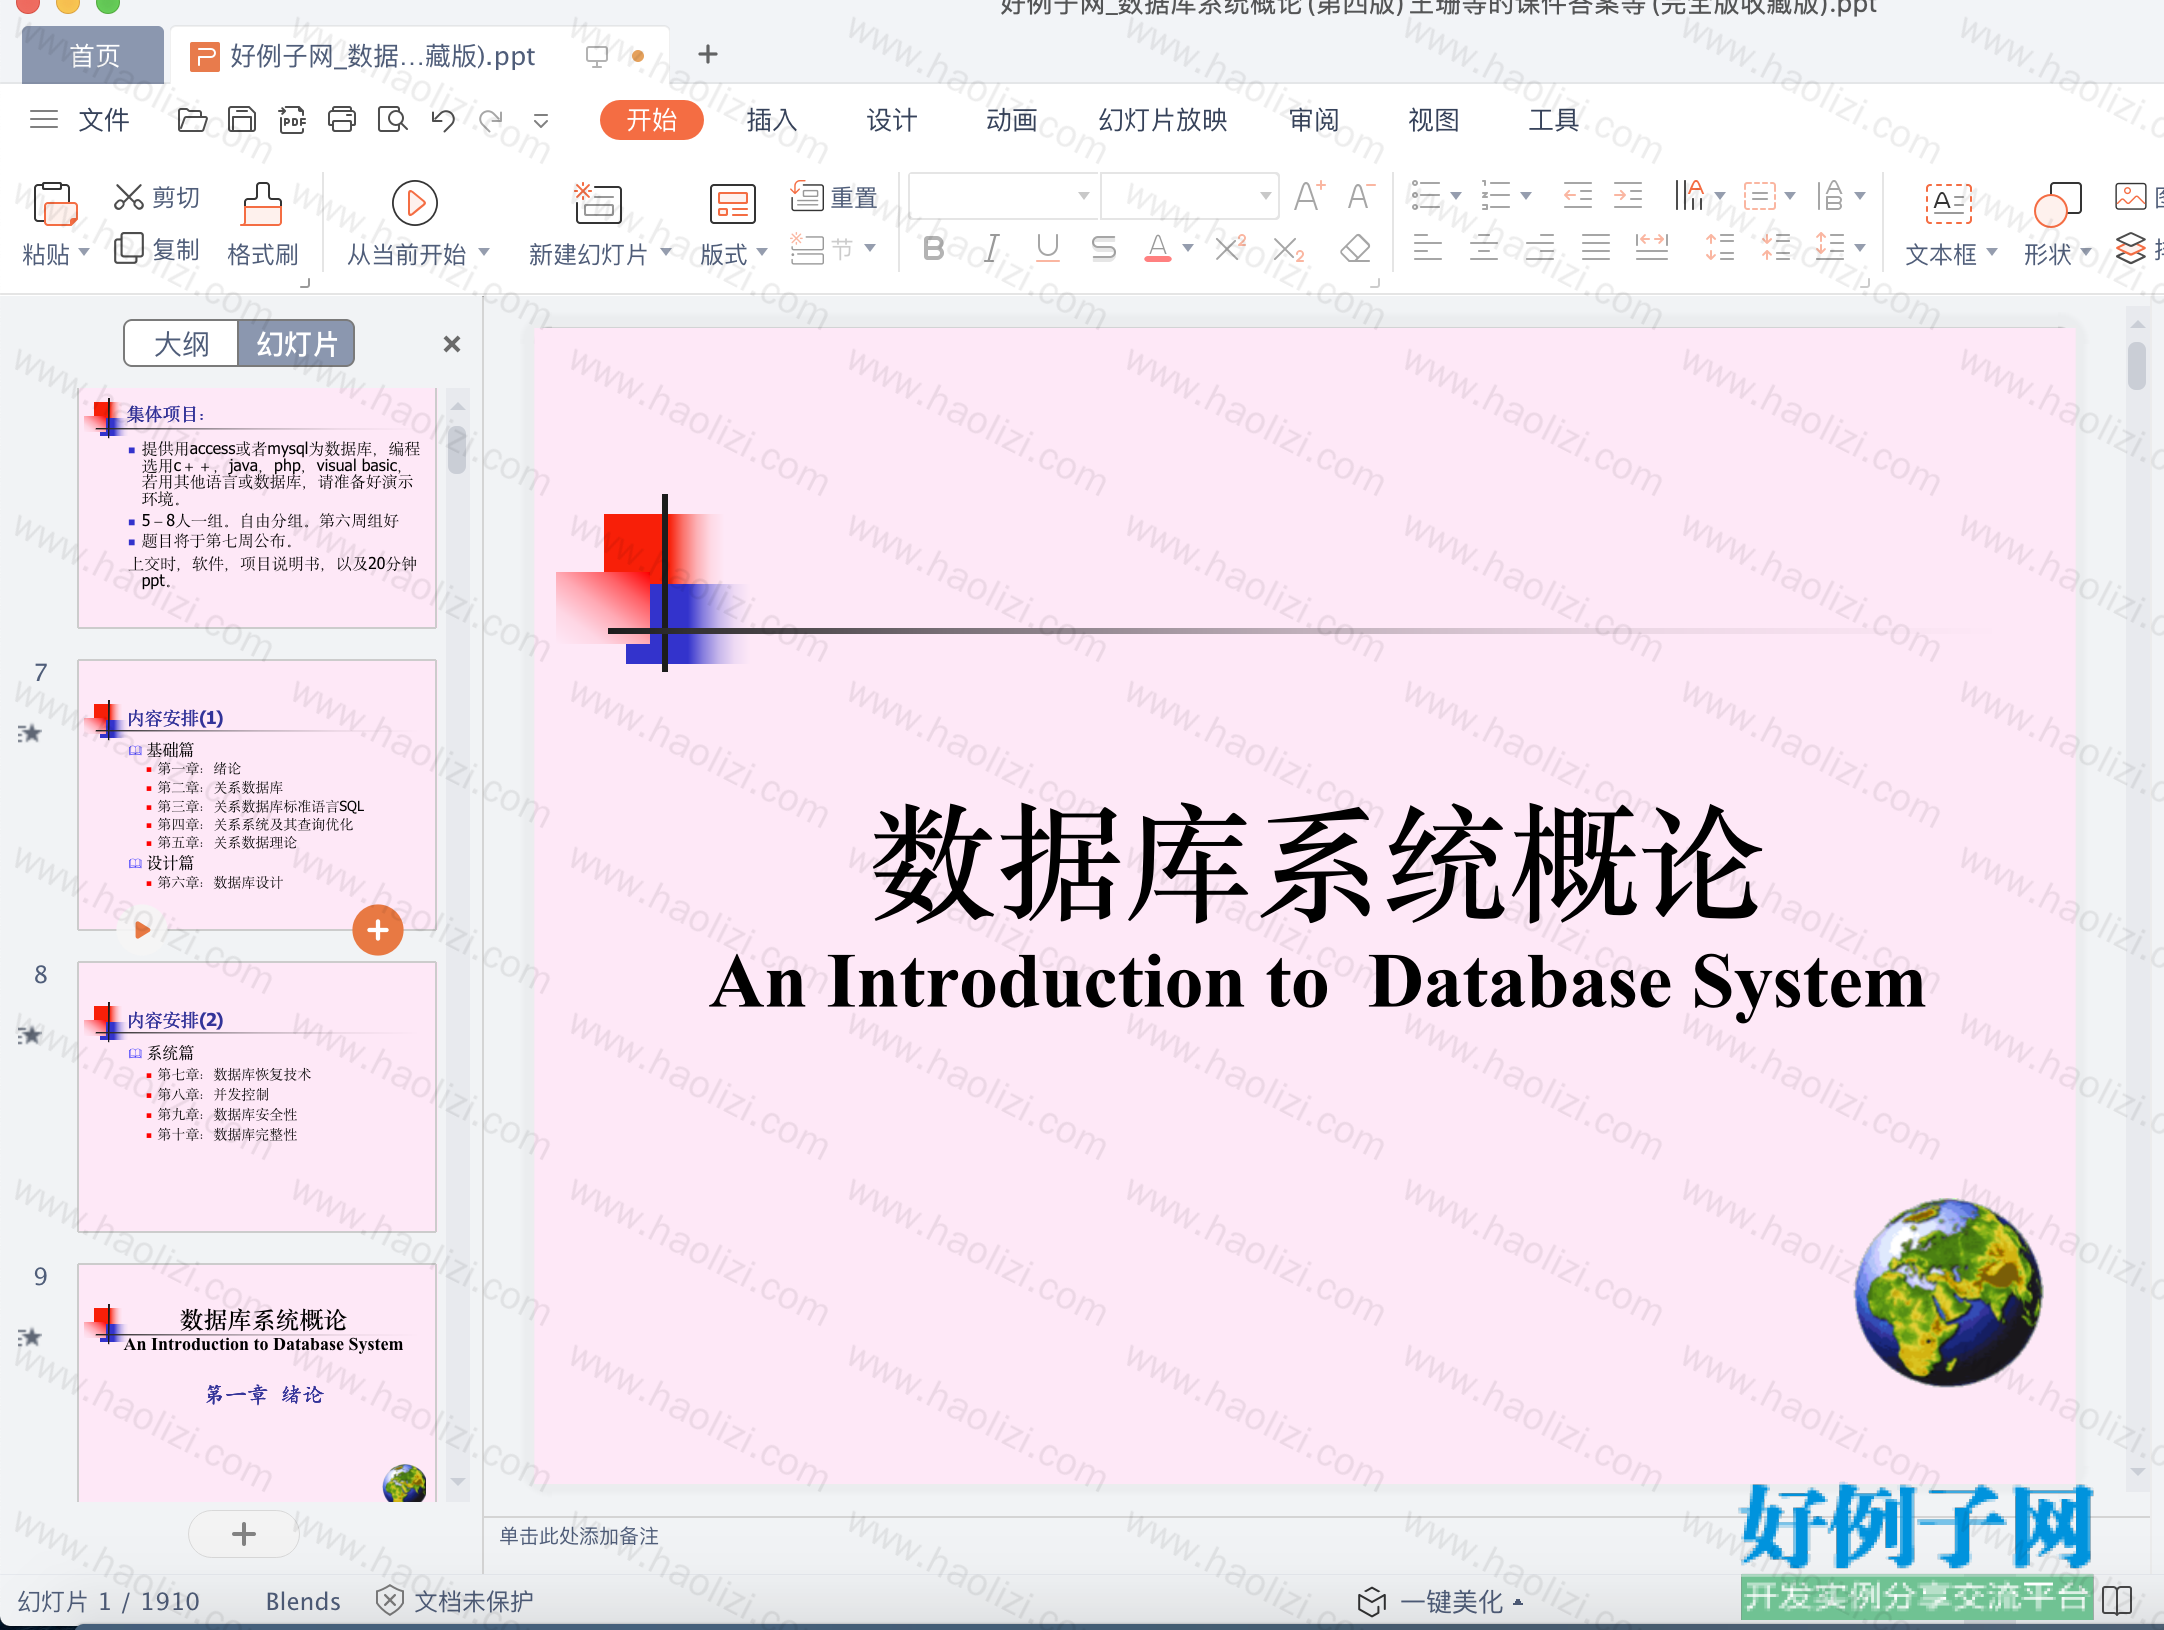Viewport: 2164px width, 1630px height.
Task: Open the font name dropdown
Action: [x=1084, y=196]
